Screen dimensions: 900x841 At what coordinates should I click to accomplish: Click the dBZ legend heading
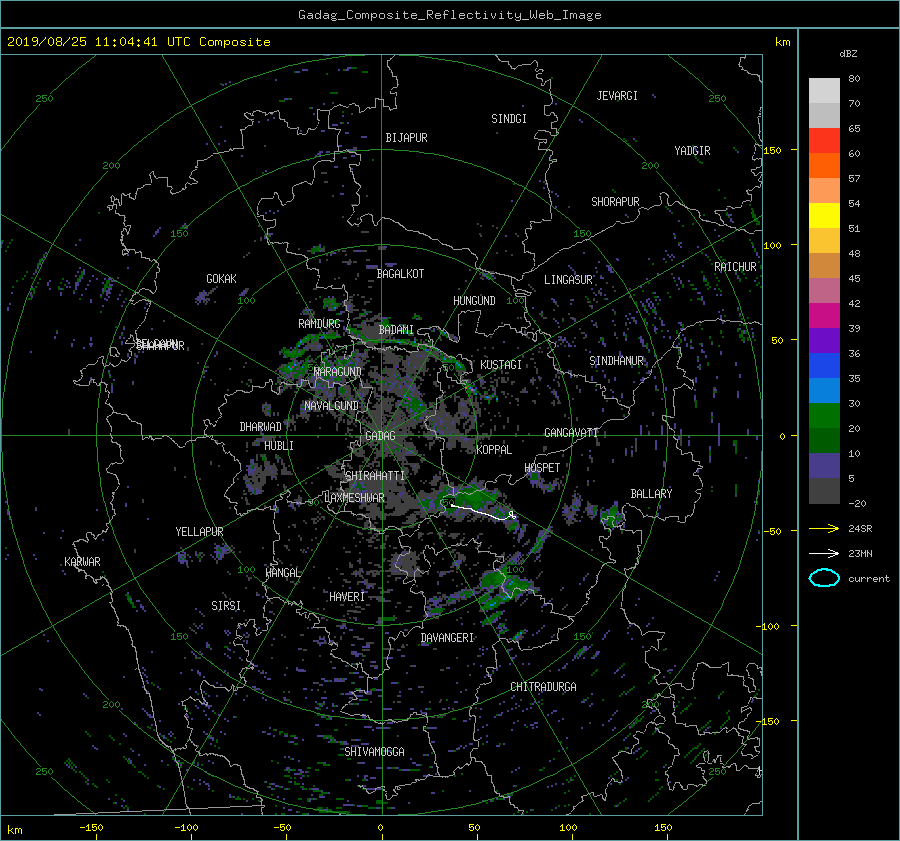848,54
